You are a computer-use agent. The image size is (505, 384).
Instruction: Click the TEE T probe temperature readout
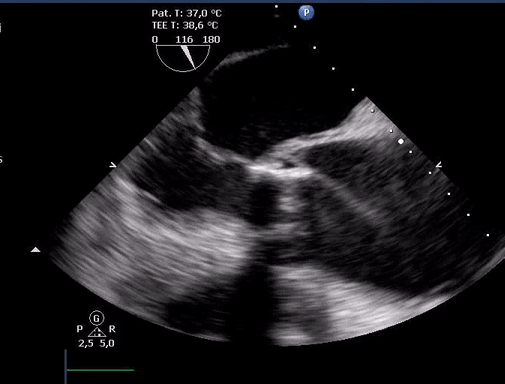(185, 25)
